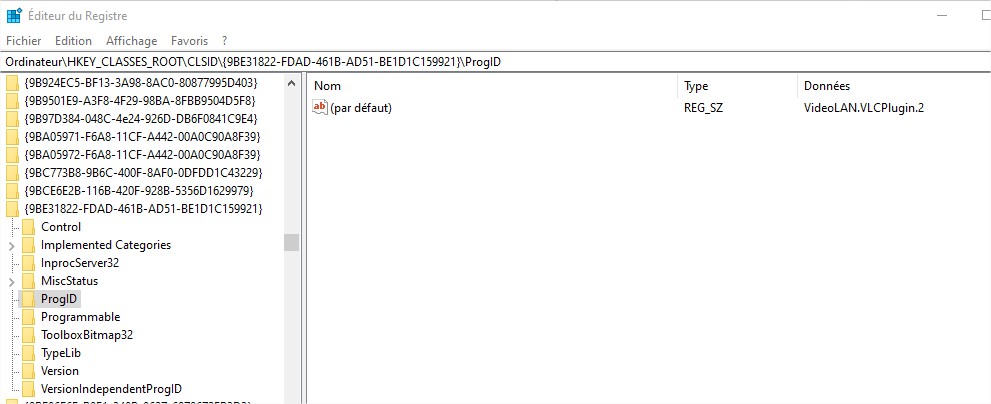Click the InprocServer32 folder icon
This screenshot has width=991, height=404.
(x=28, y=263)
